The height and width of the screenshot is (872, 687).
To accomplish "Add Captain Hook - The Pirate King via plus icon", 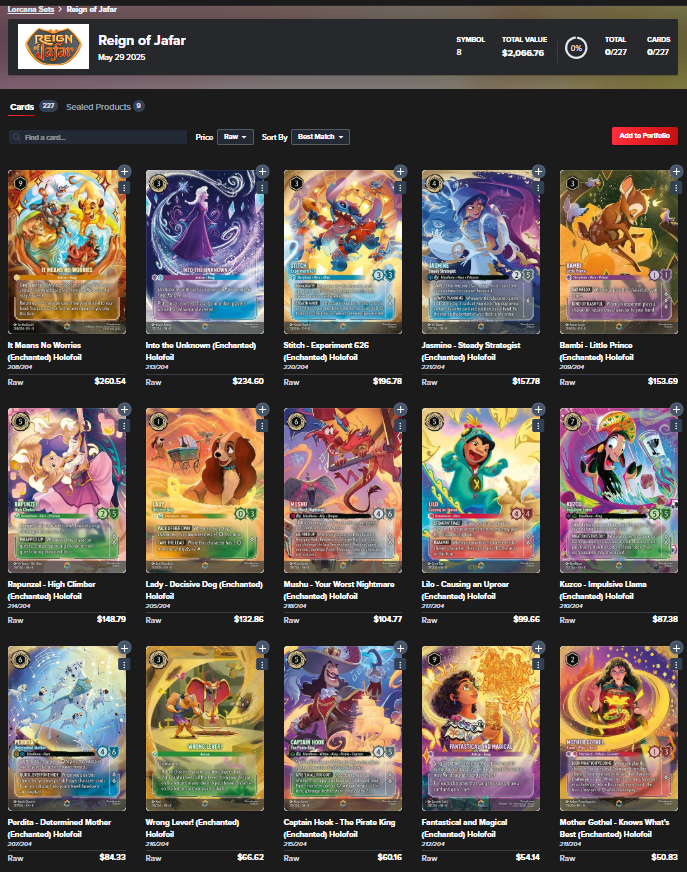I will (x=401, y=648).
